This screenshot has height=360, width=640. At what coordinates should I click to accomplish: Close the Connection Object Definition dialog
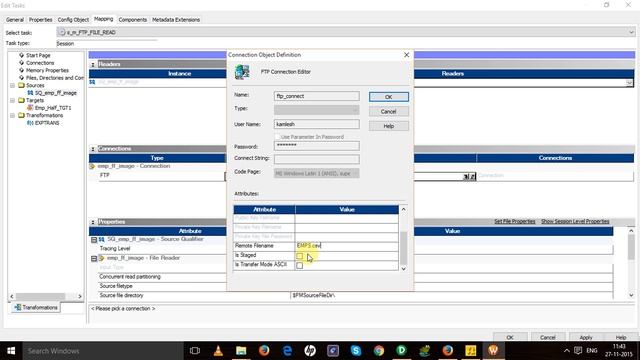pyautogui.click(x=407, y=55)
